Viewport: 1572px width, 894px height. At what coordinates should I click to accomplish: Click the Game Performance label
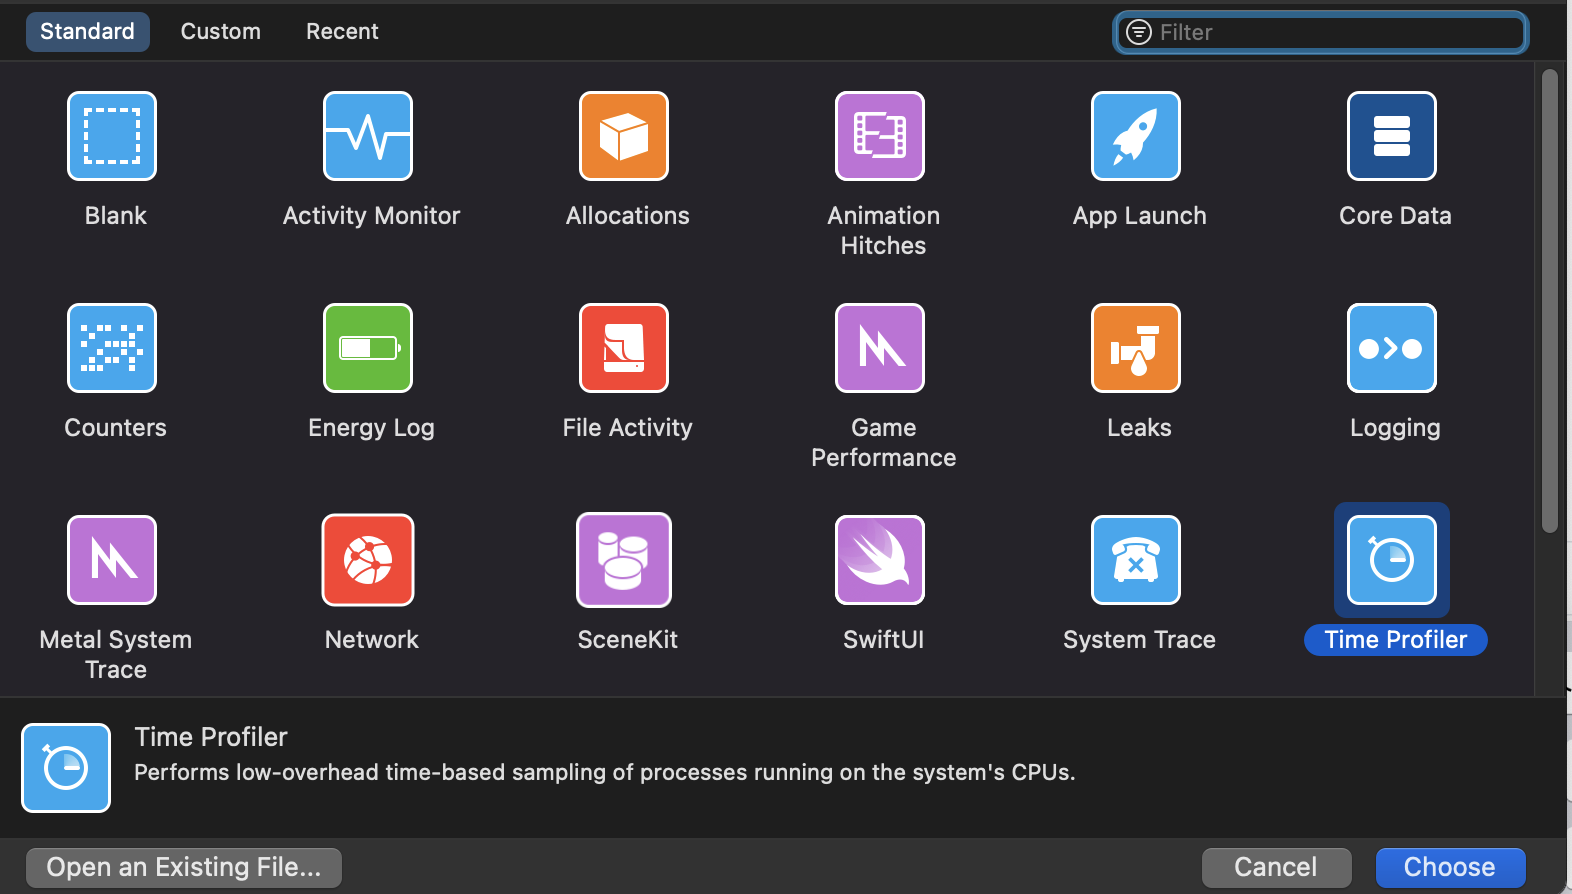tap(883, 443)
